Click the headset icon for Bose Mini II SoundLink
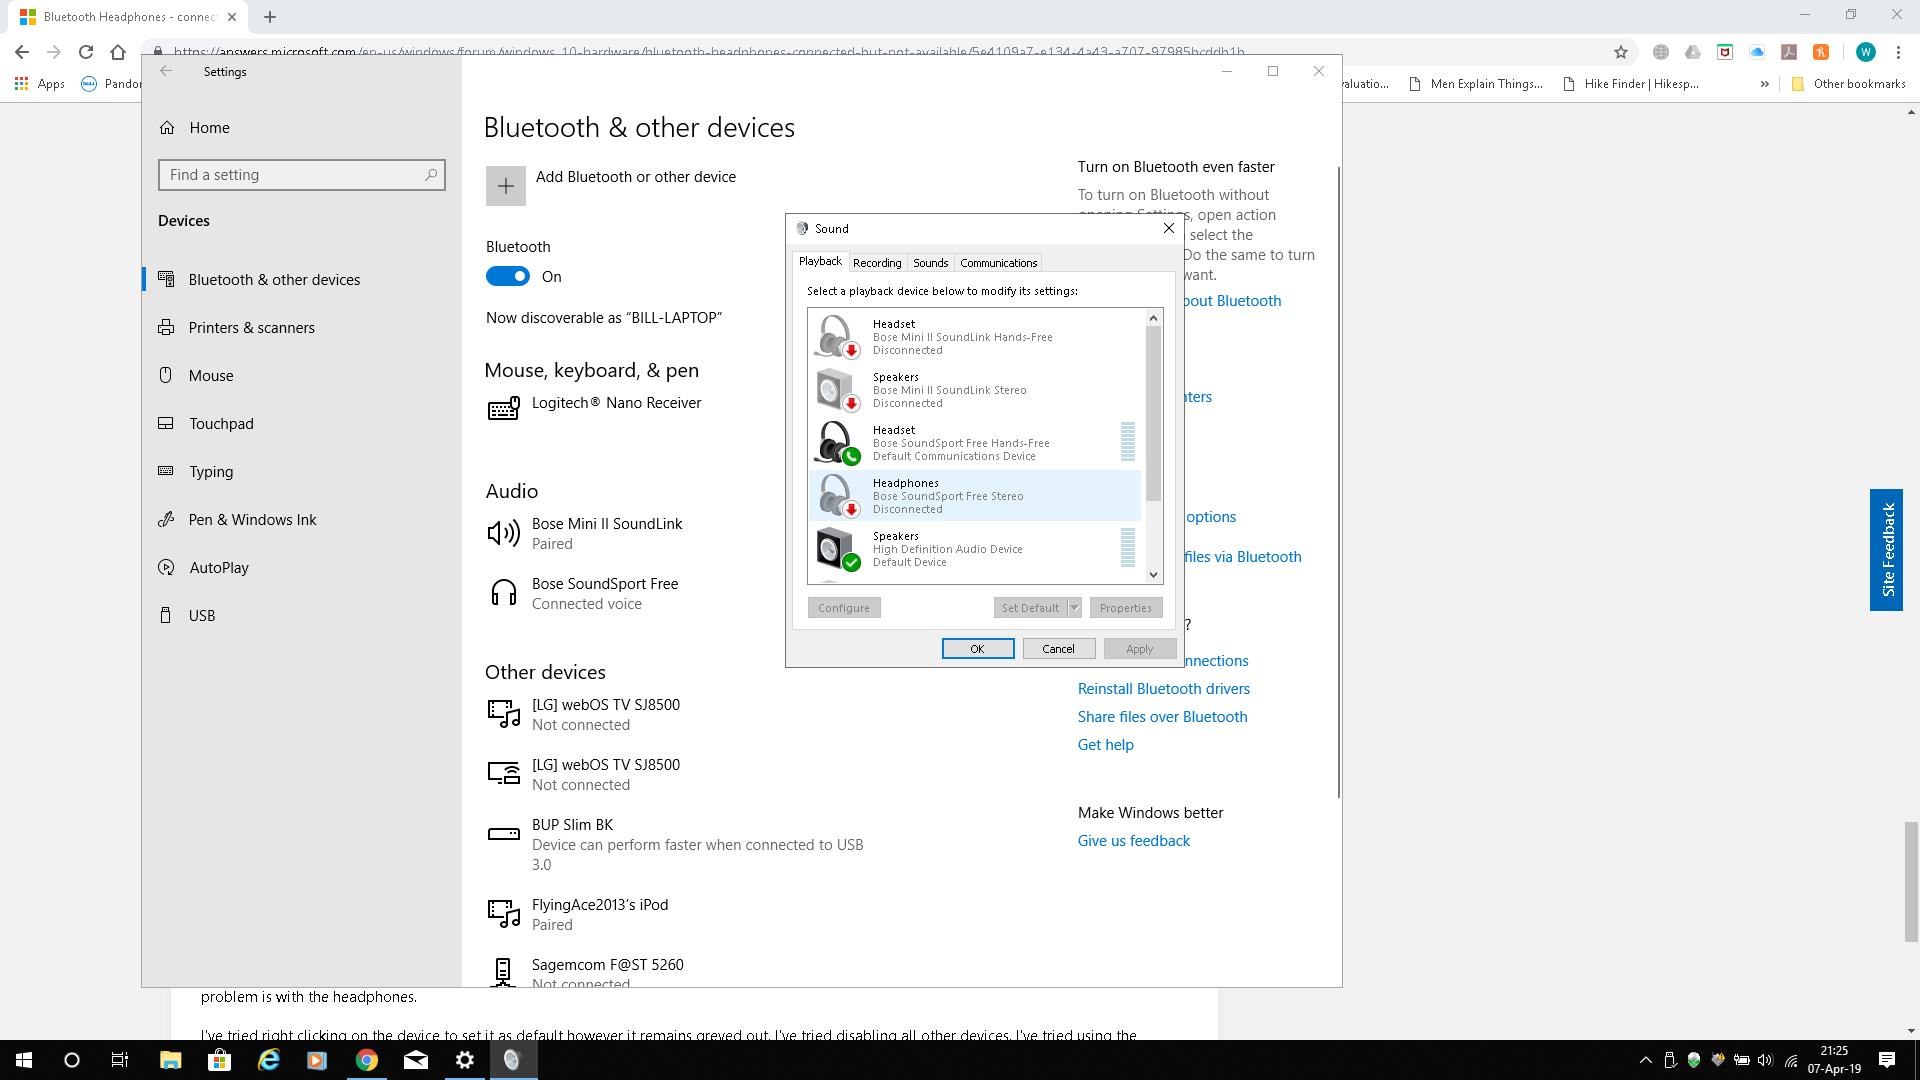Viewport: 1920px width, 1080px height. [835, 336]
